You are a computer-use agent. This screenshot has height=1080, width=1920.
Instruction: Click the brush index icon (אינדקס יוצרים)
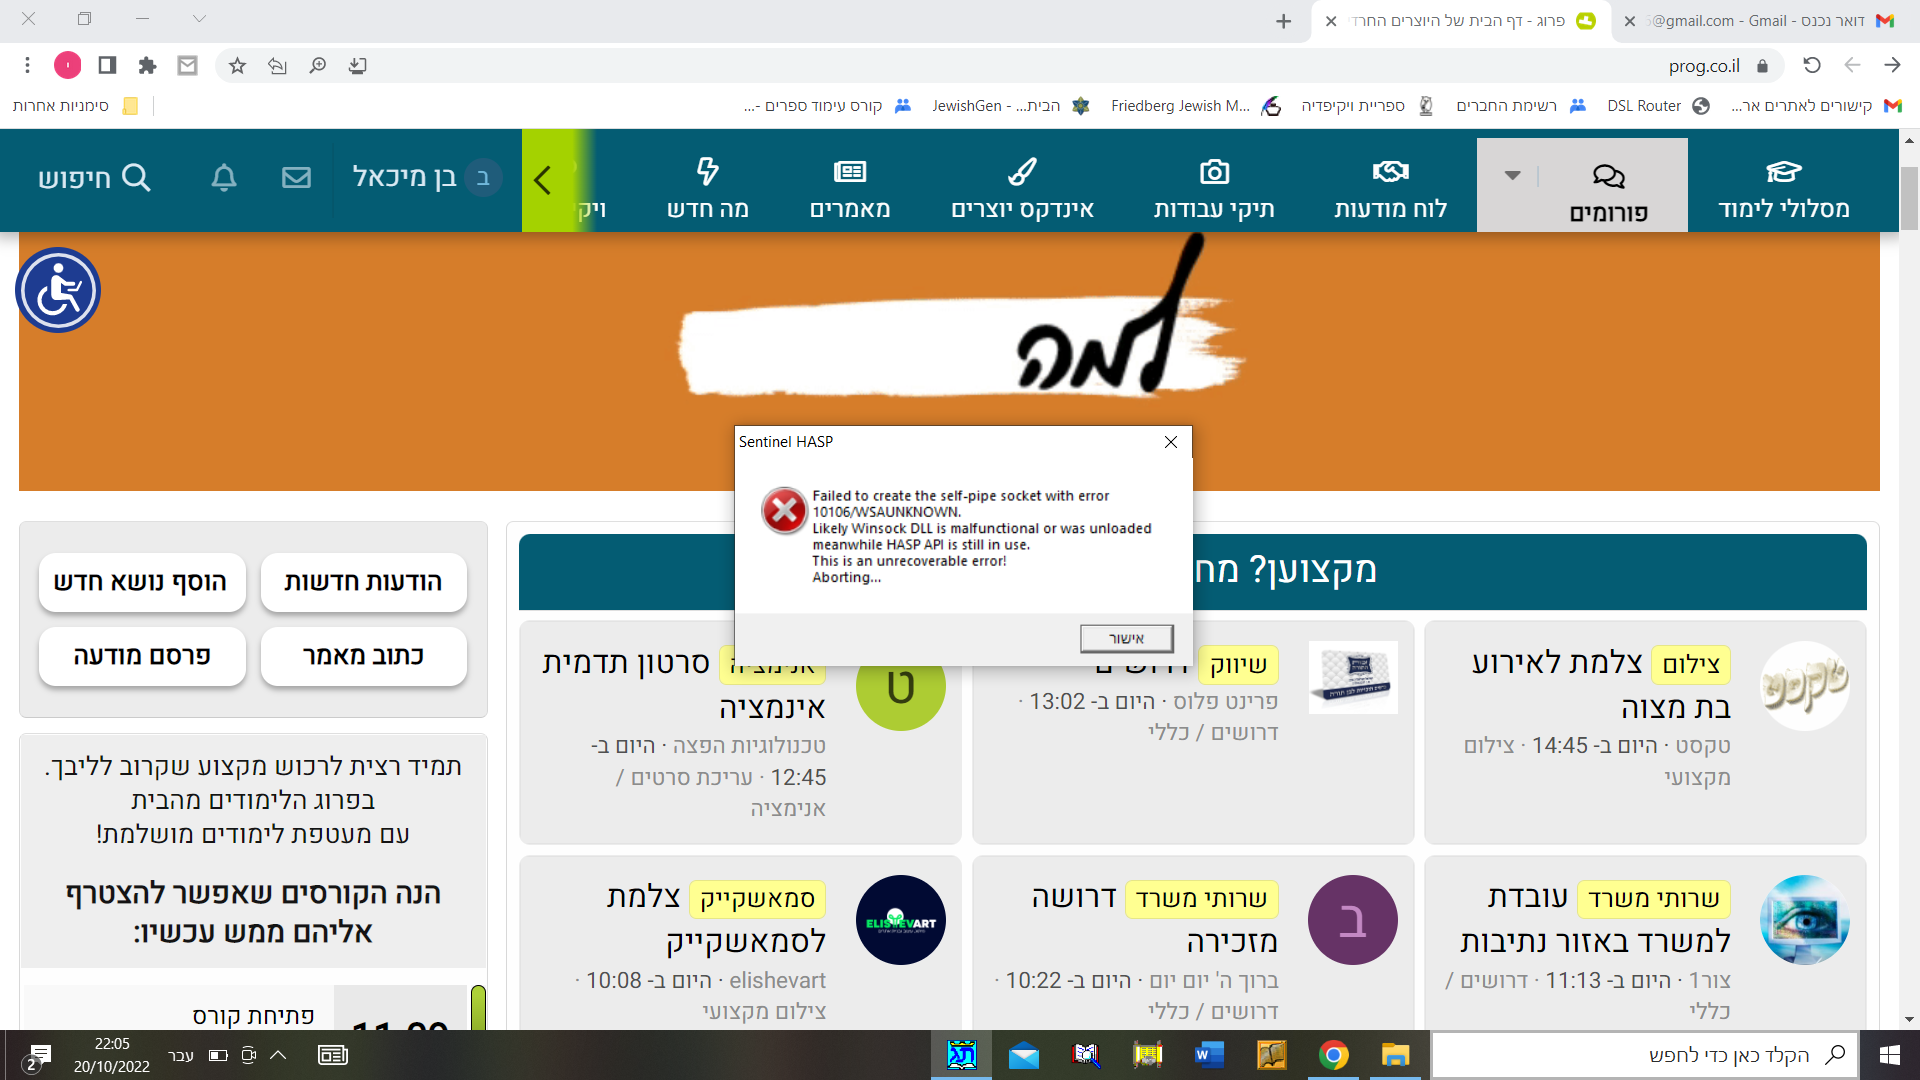(1022, 172)
